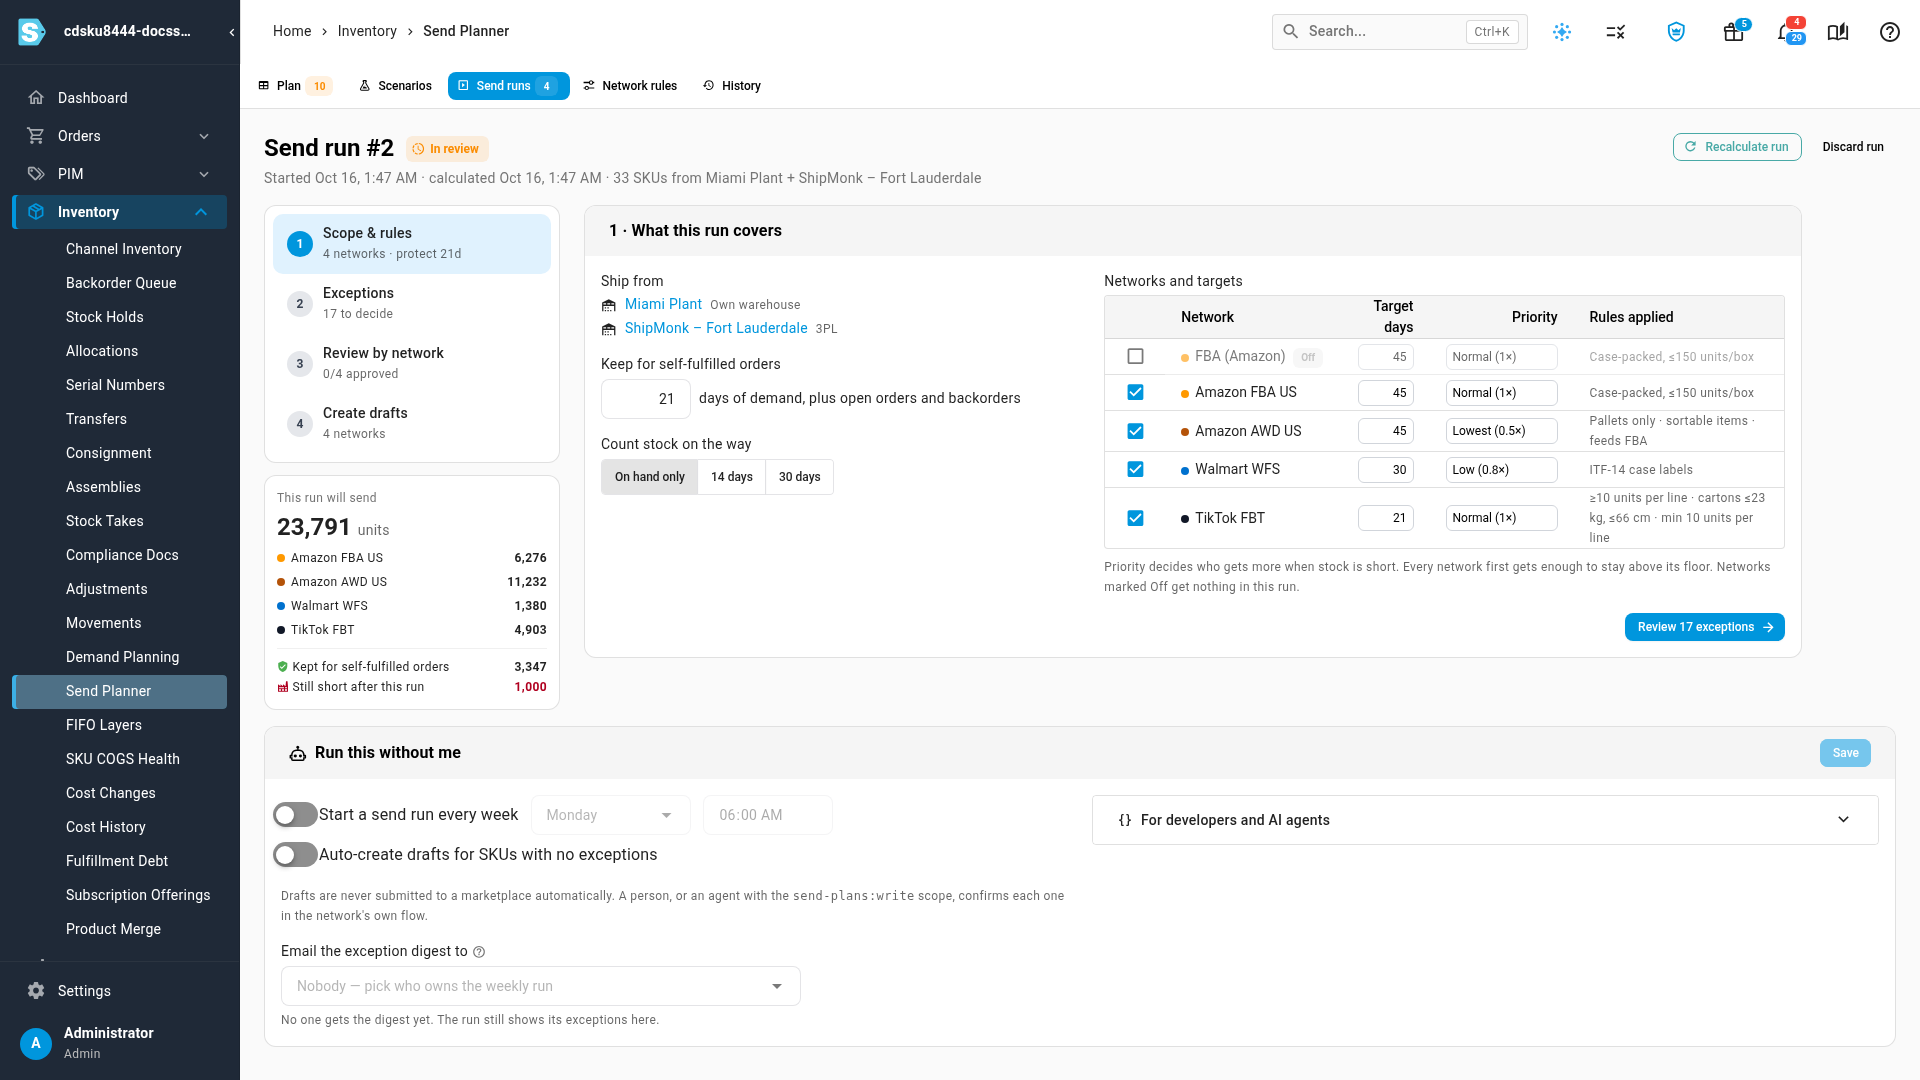This screenshot has width=1920, height=1080.
Task: Open the task checklist icon in header
Action: (1616, 32)
